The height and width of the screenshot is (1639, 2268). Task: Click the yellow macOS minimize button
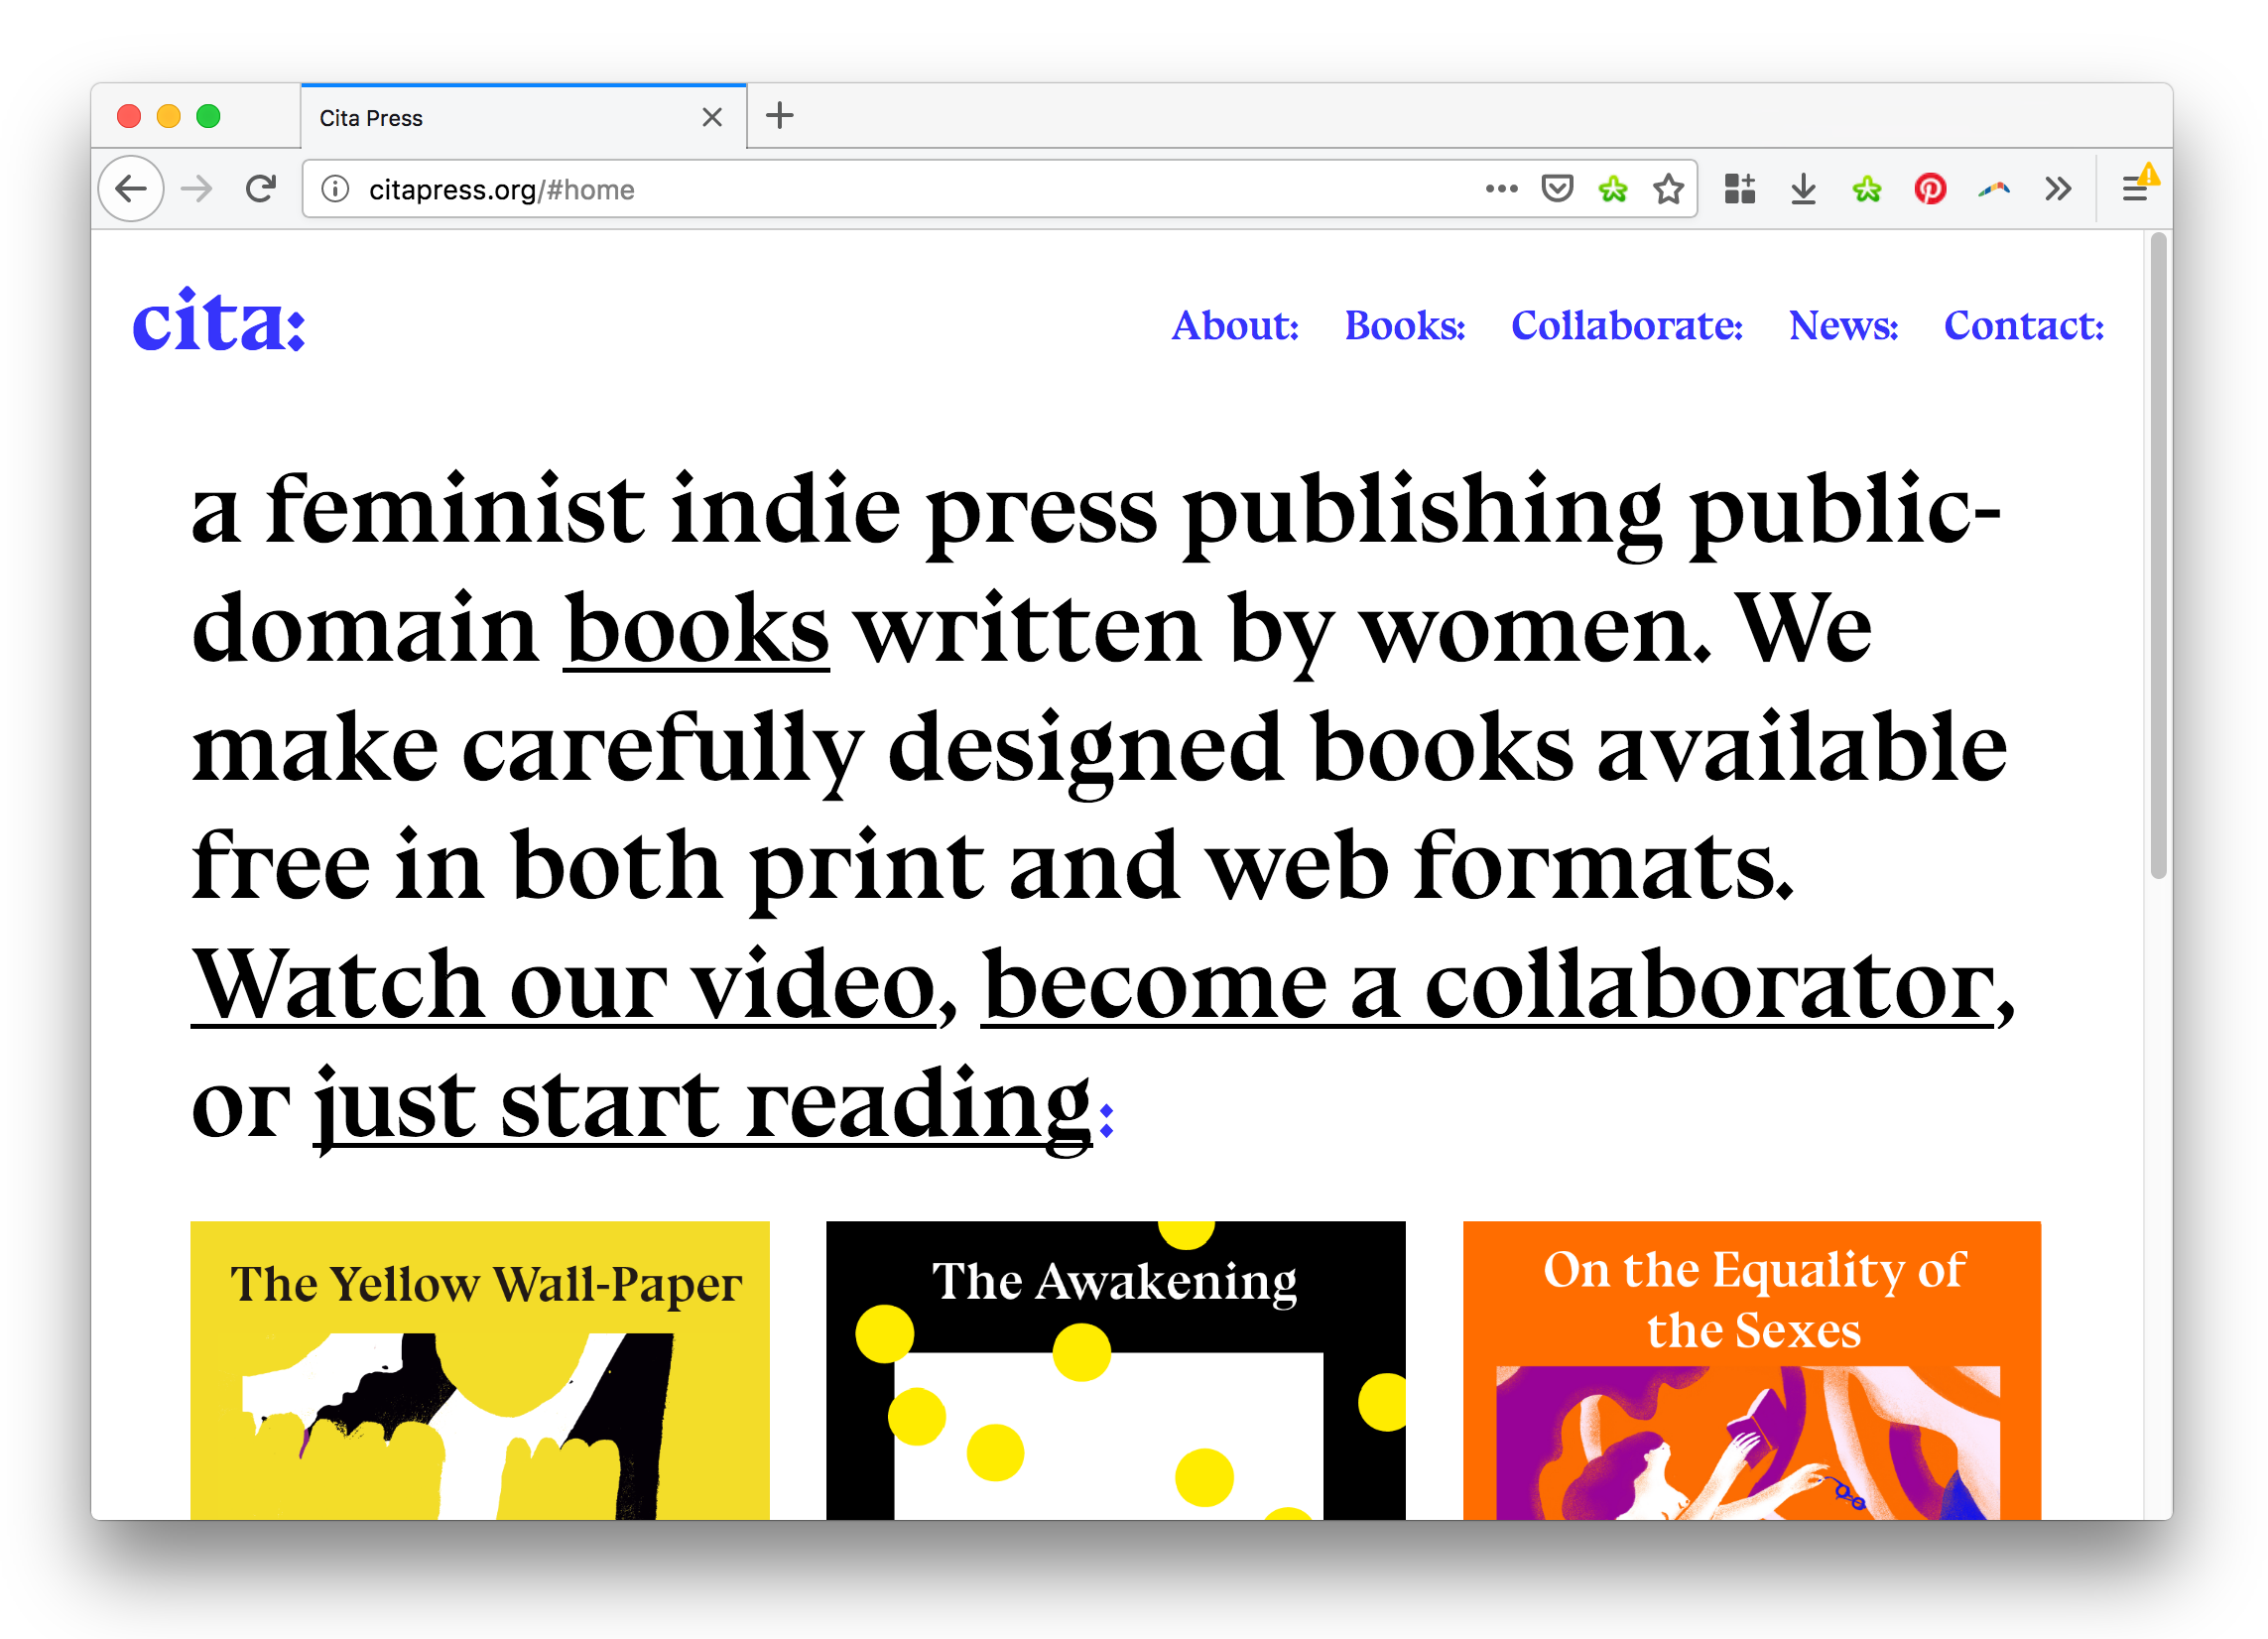point(169,116)
